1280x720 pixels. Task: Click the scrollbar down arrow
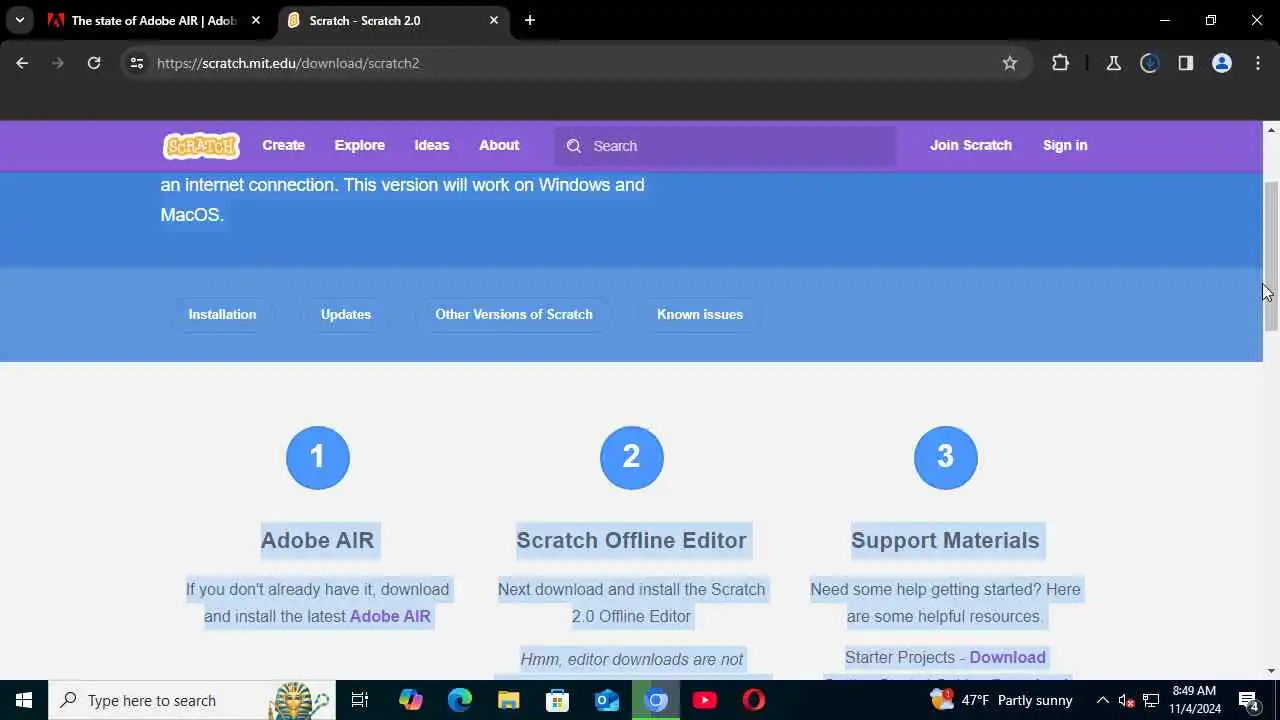[x=1271, y=671]
